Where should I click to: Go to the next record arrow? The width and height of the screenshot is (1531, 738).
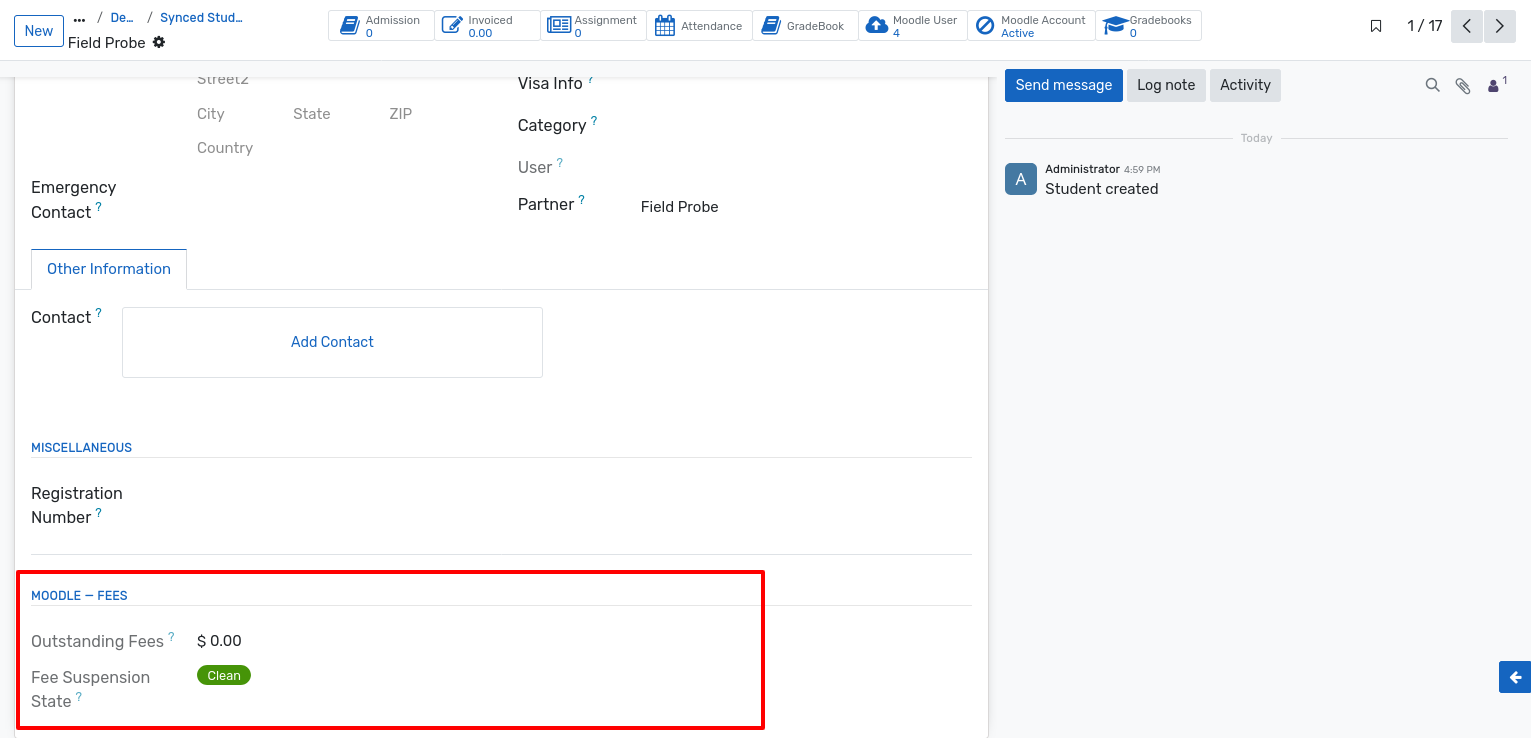pyautogui.click(x=1500, y=26)
